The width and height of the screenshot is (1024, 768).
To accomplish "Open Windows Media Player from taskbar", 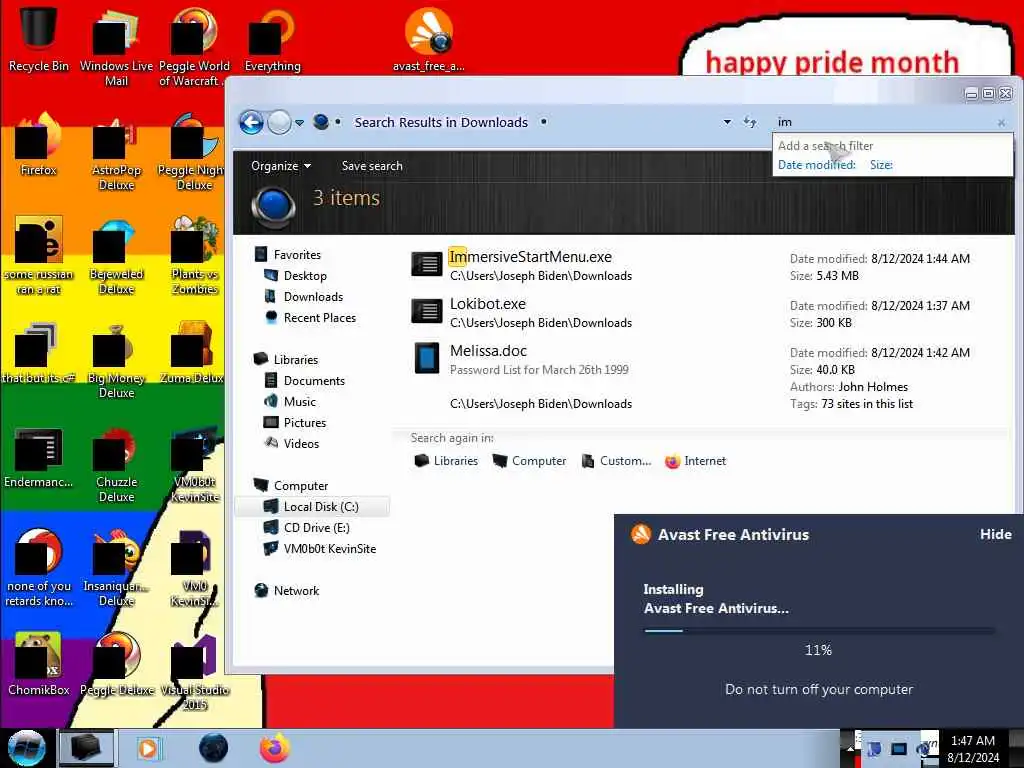I will click(148, 748).
